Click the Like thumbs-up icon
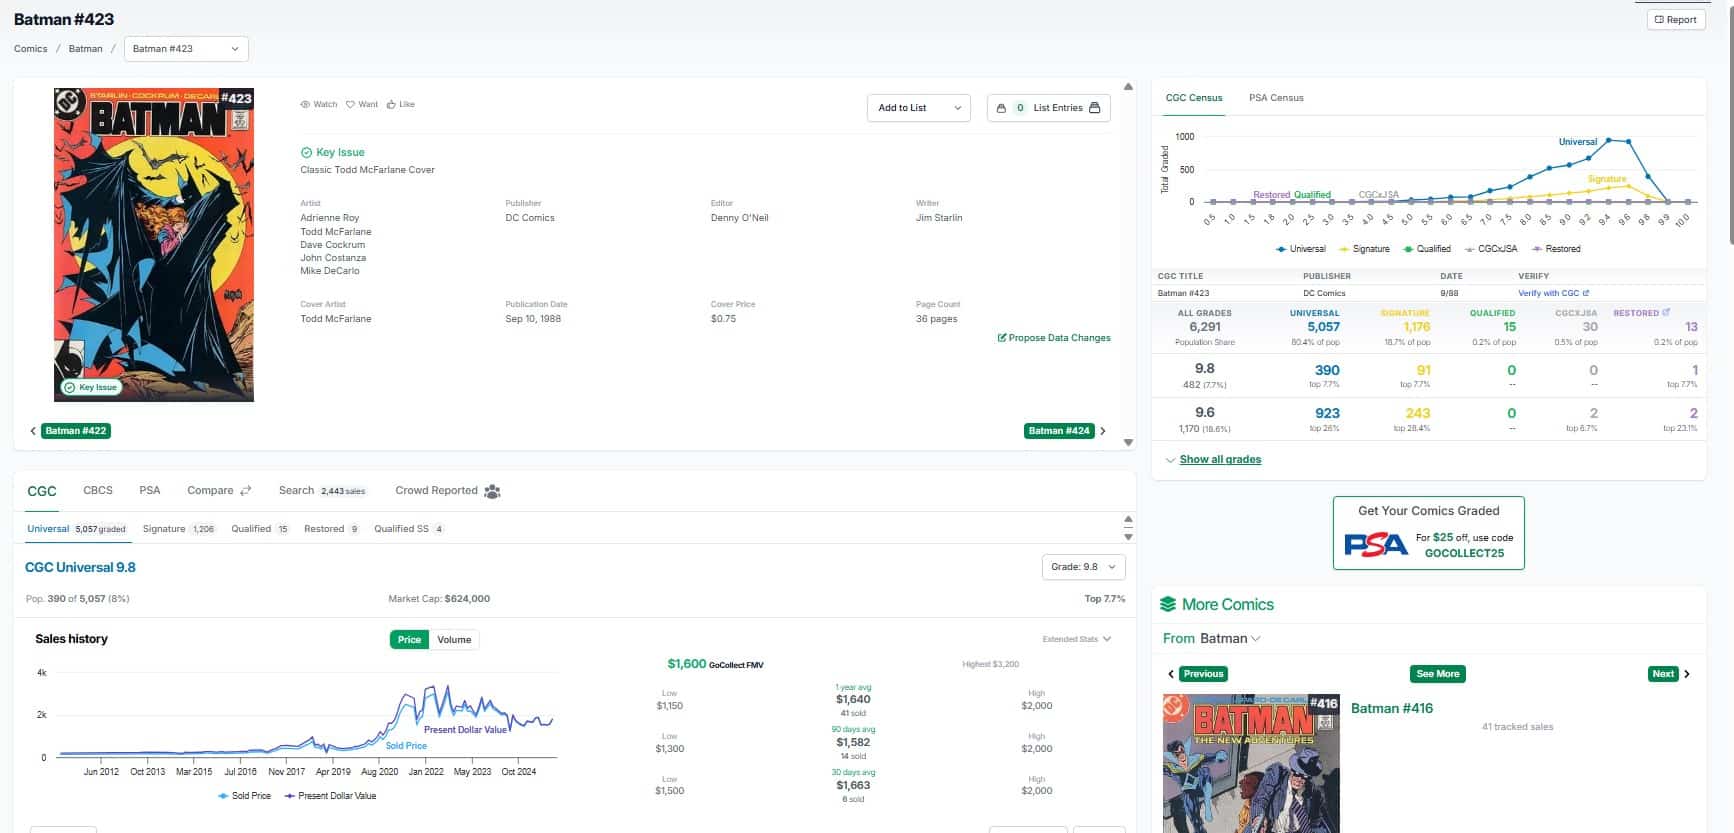 (x=392, y=104)
